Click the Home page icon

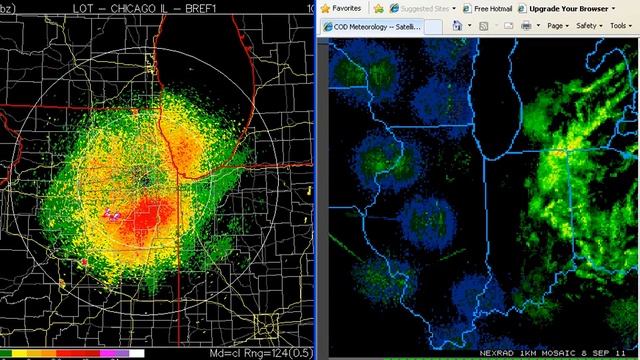[458, 26]
